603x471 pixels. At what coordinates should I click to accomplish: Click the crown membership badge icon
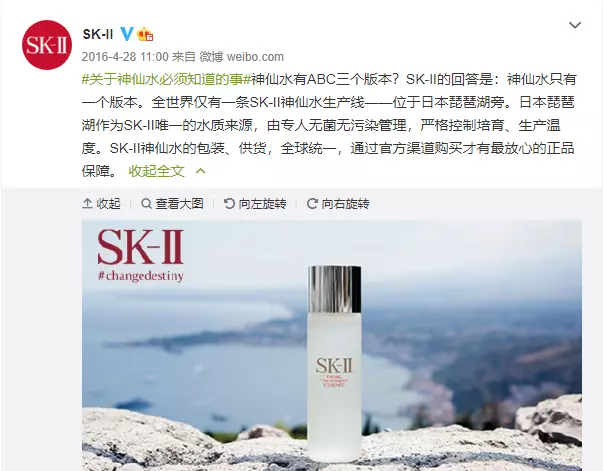(145, 34)
